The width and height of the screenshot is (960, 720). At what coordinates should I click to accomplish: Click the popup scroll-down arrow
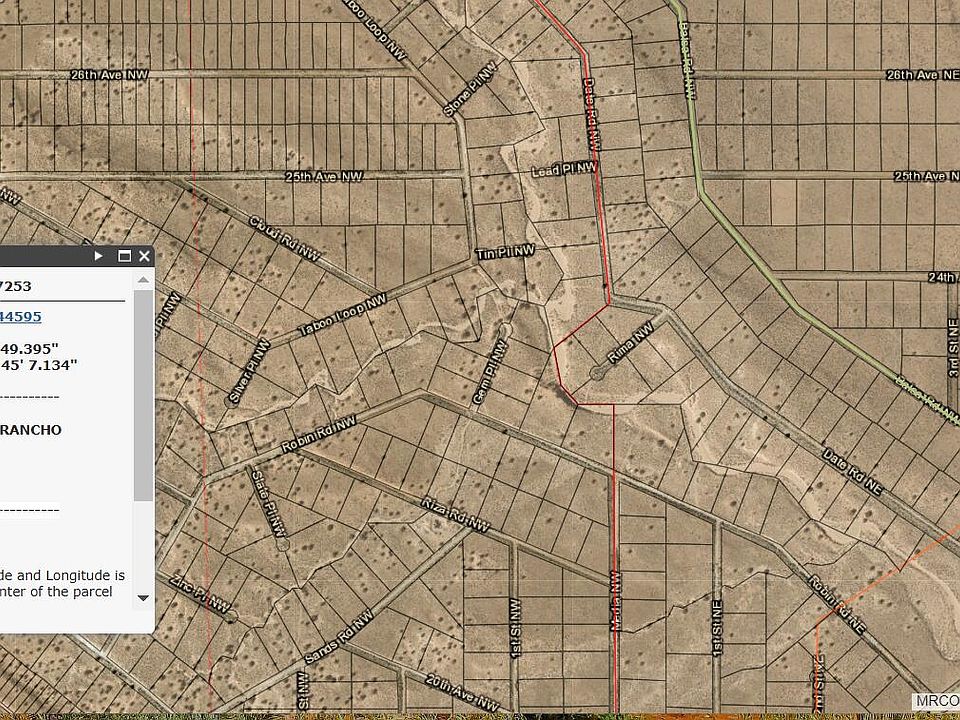[143, 598]
